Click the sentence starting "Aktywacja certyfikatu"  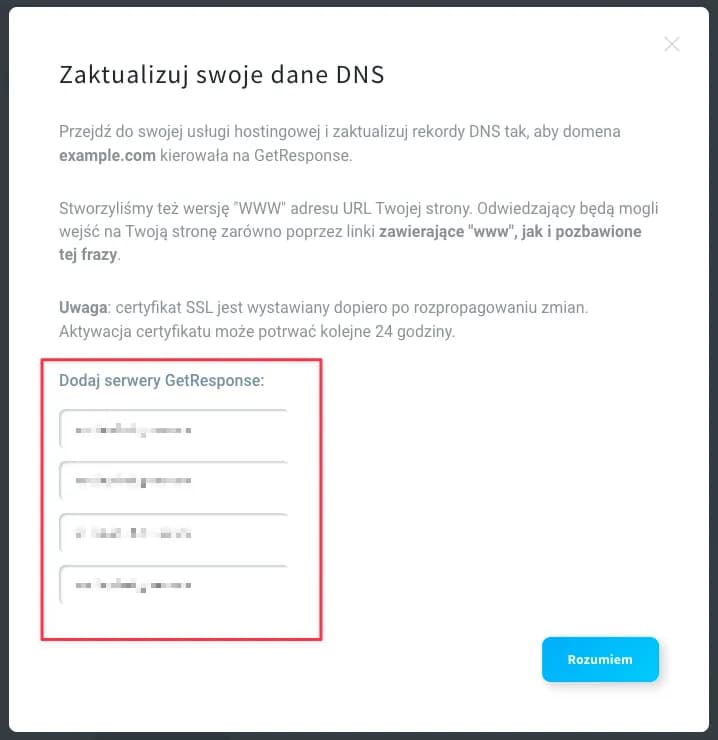257,332
